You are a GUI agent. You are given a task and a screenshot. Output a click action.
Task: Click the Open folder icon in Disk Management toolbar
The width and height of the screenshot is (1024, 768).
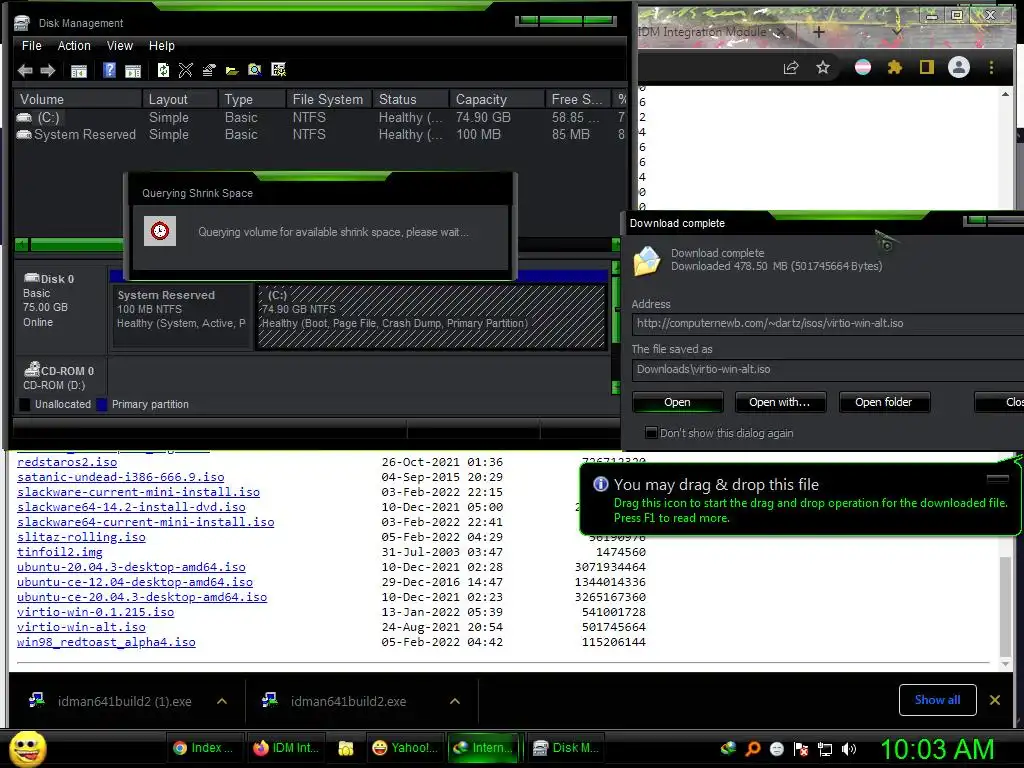click(232, 71)
